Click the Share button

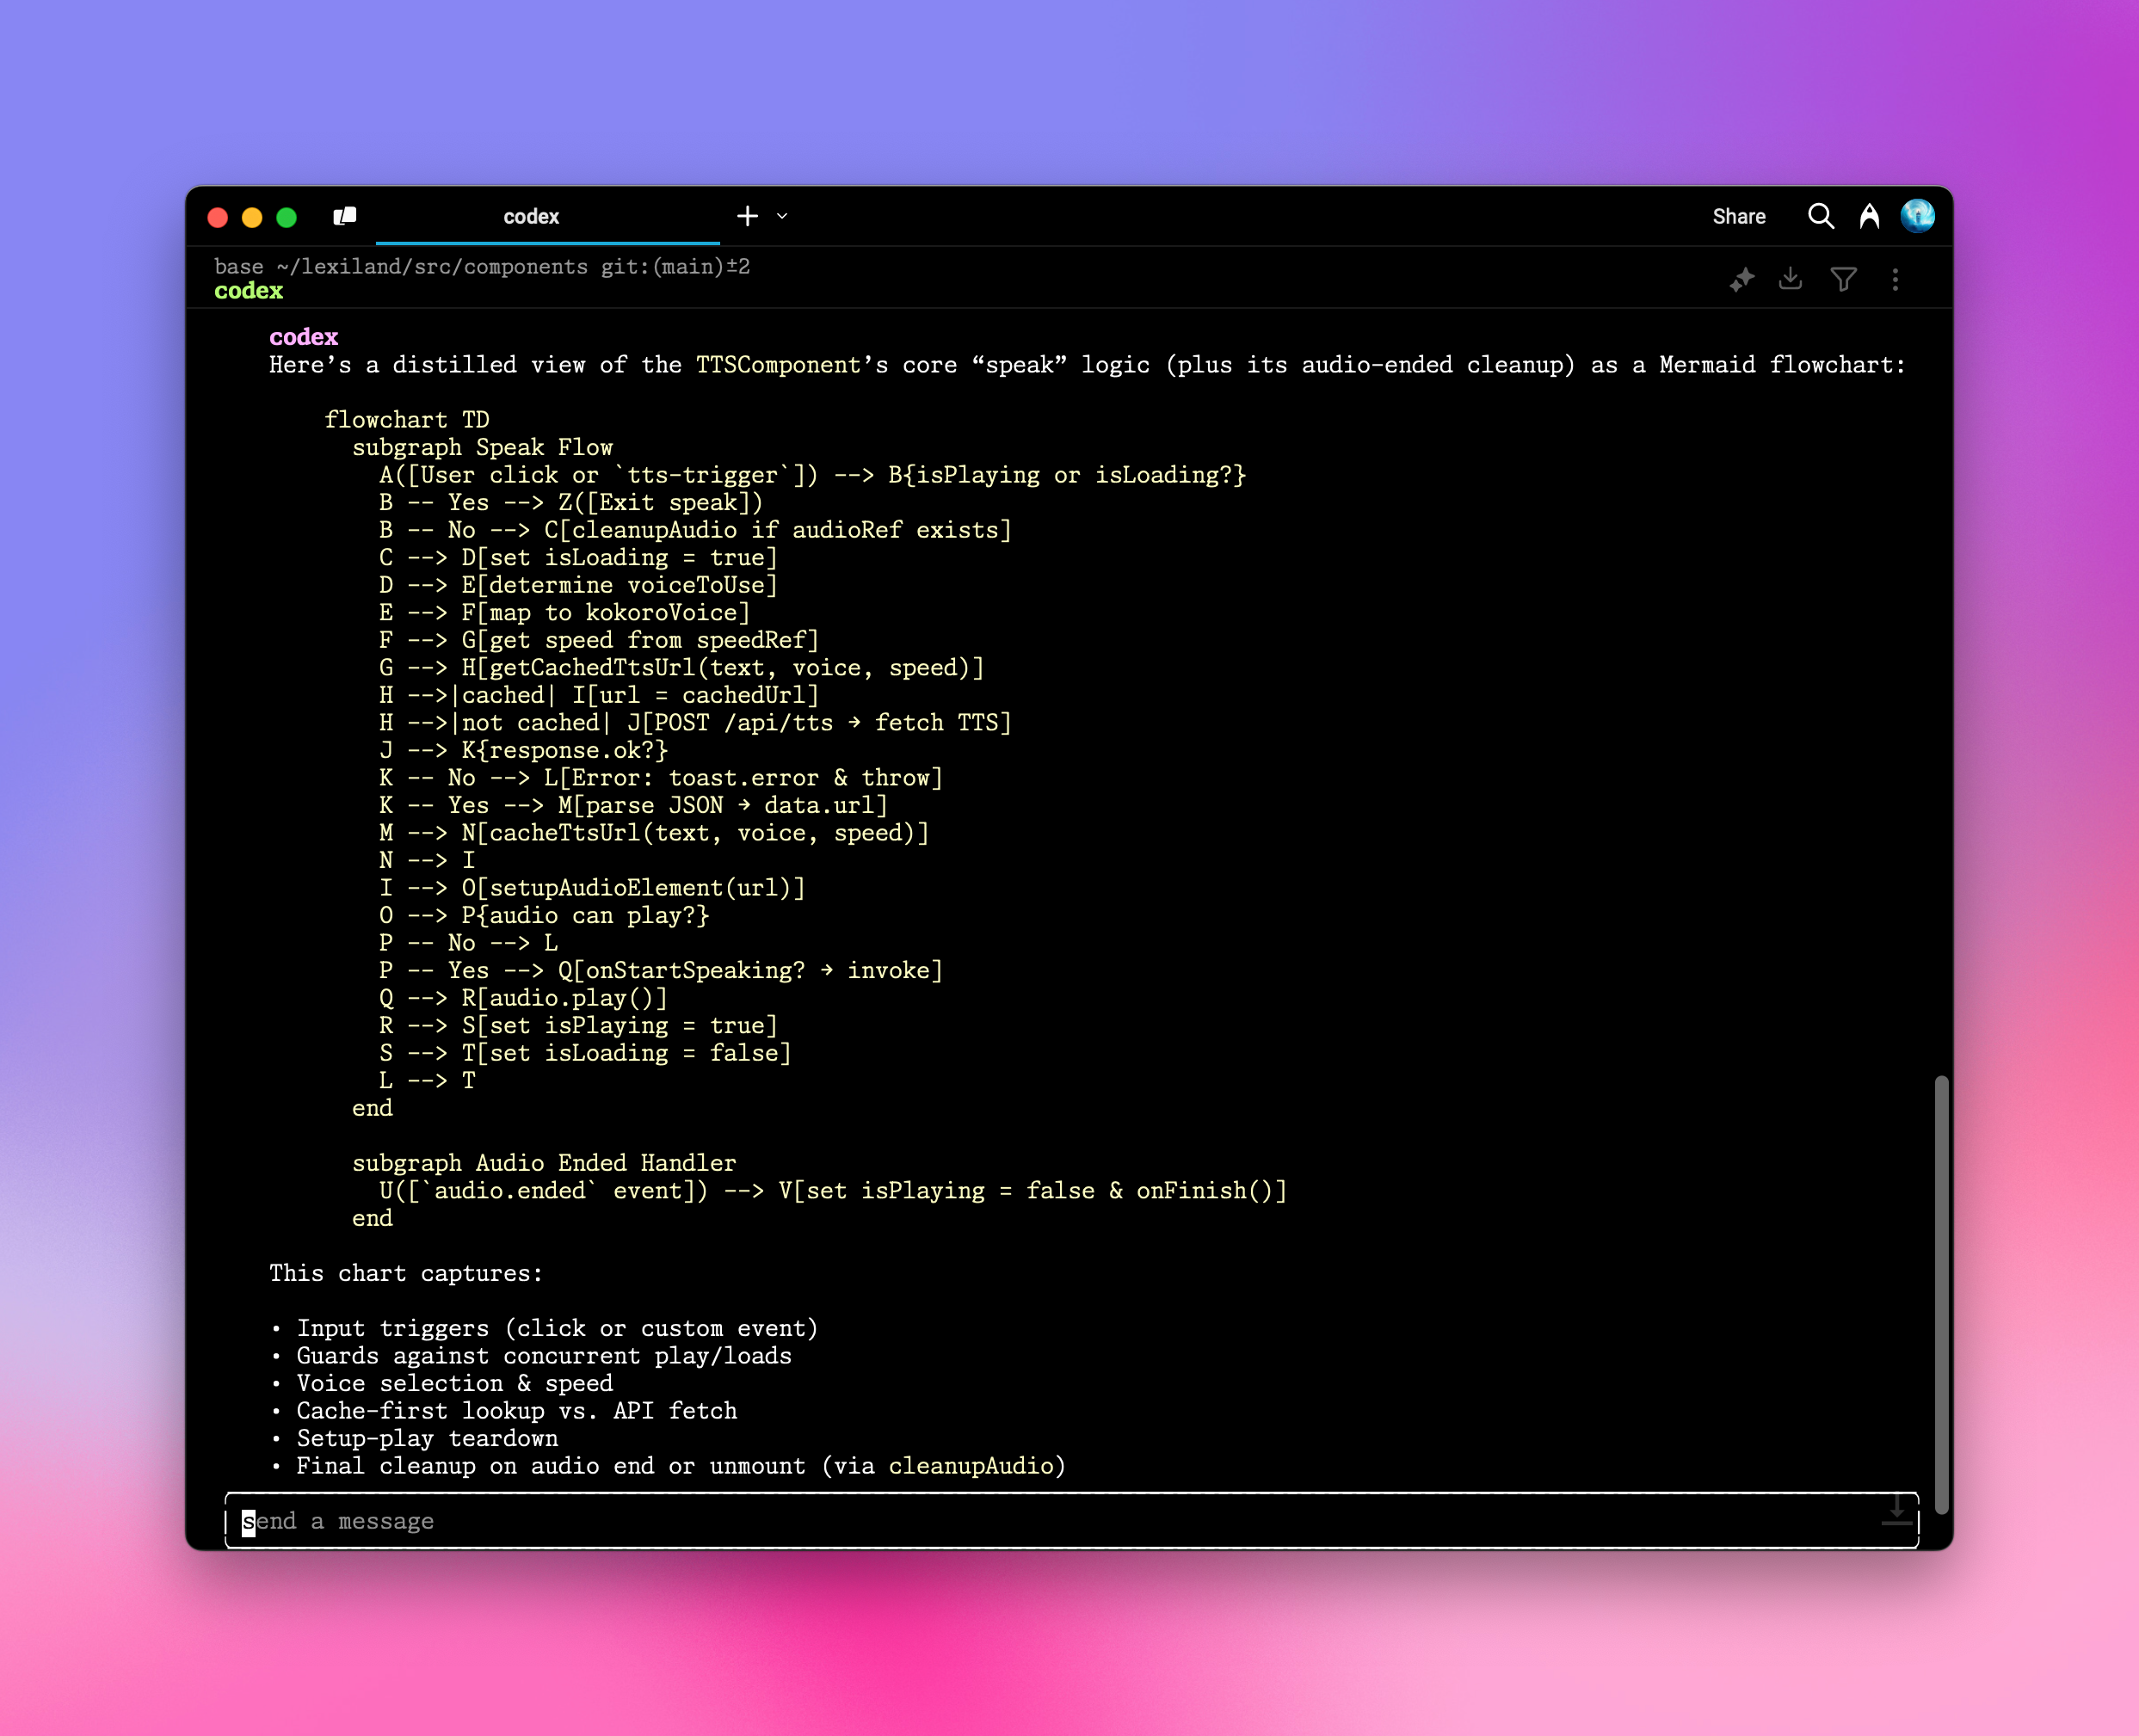[x=1738, y=217]
